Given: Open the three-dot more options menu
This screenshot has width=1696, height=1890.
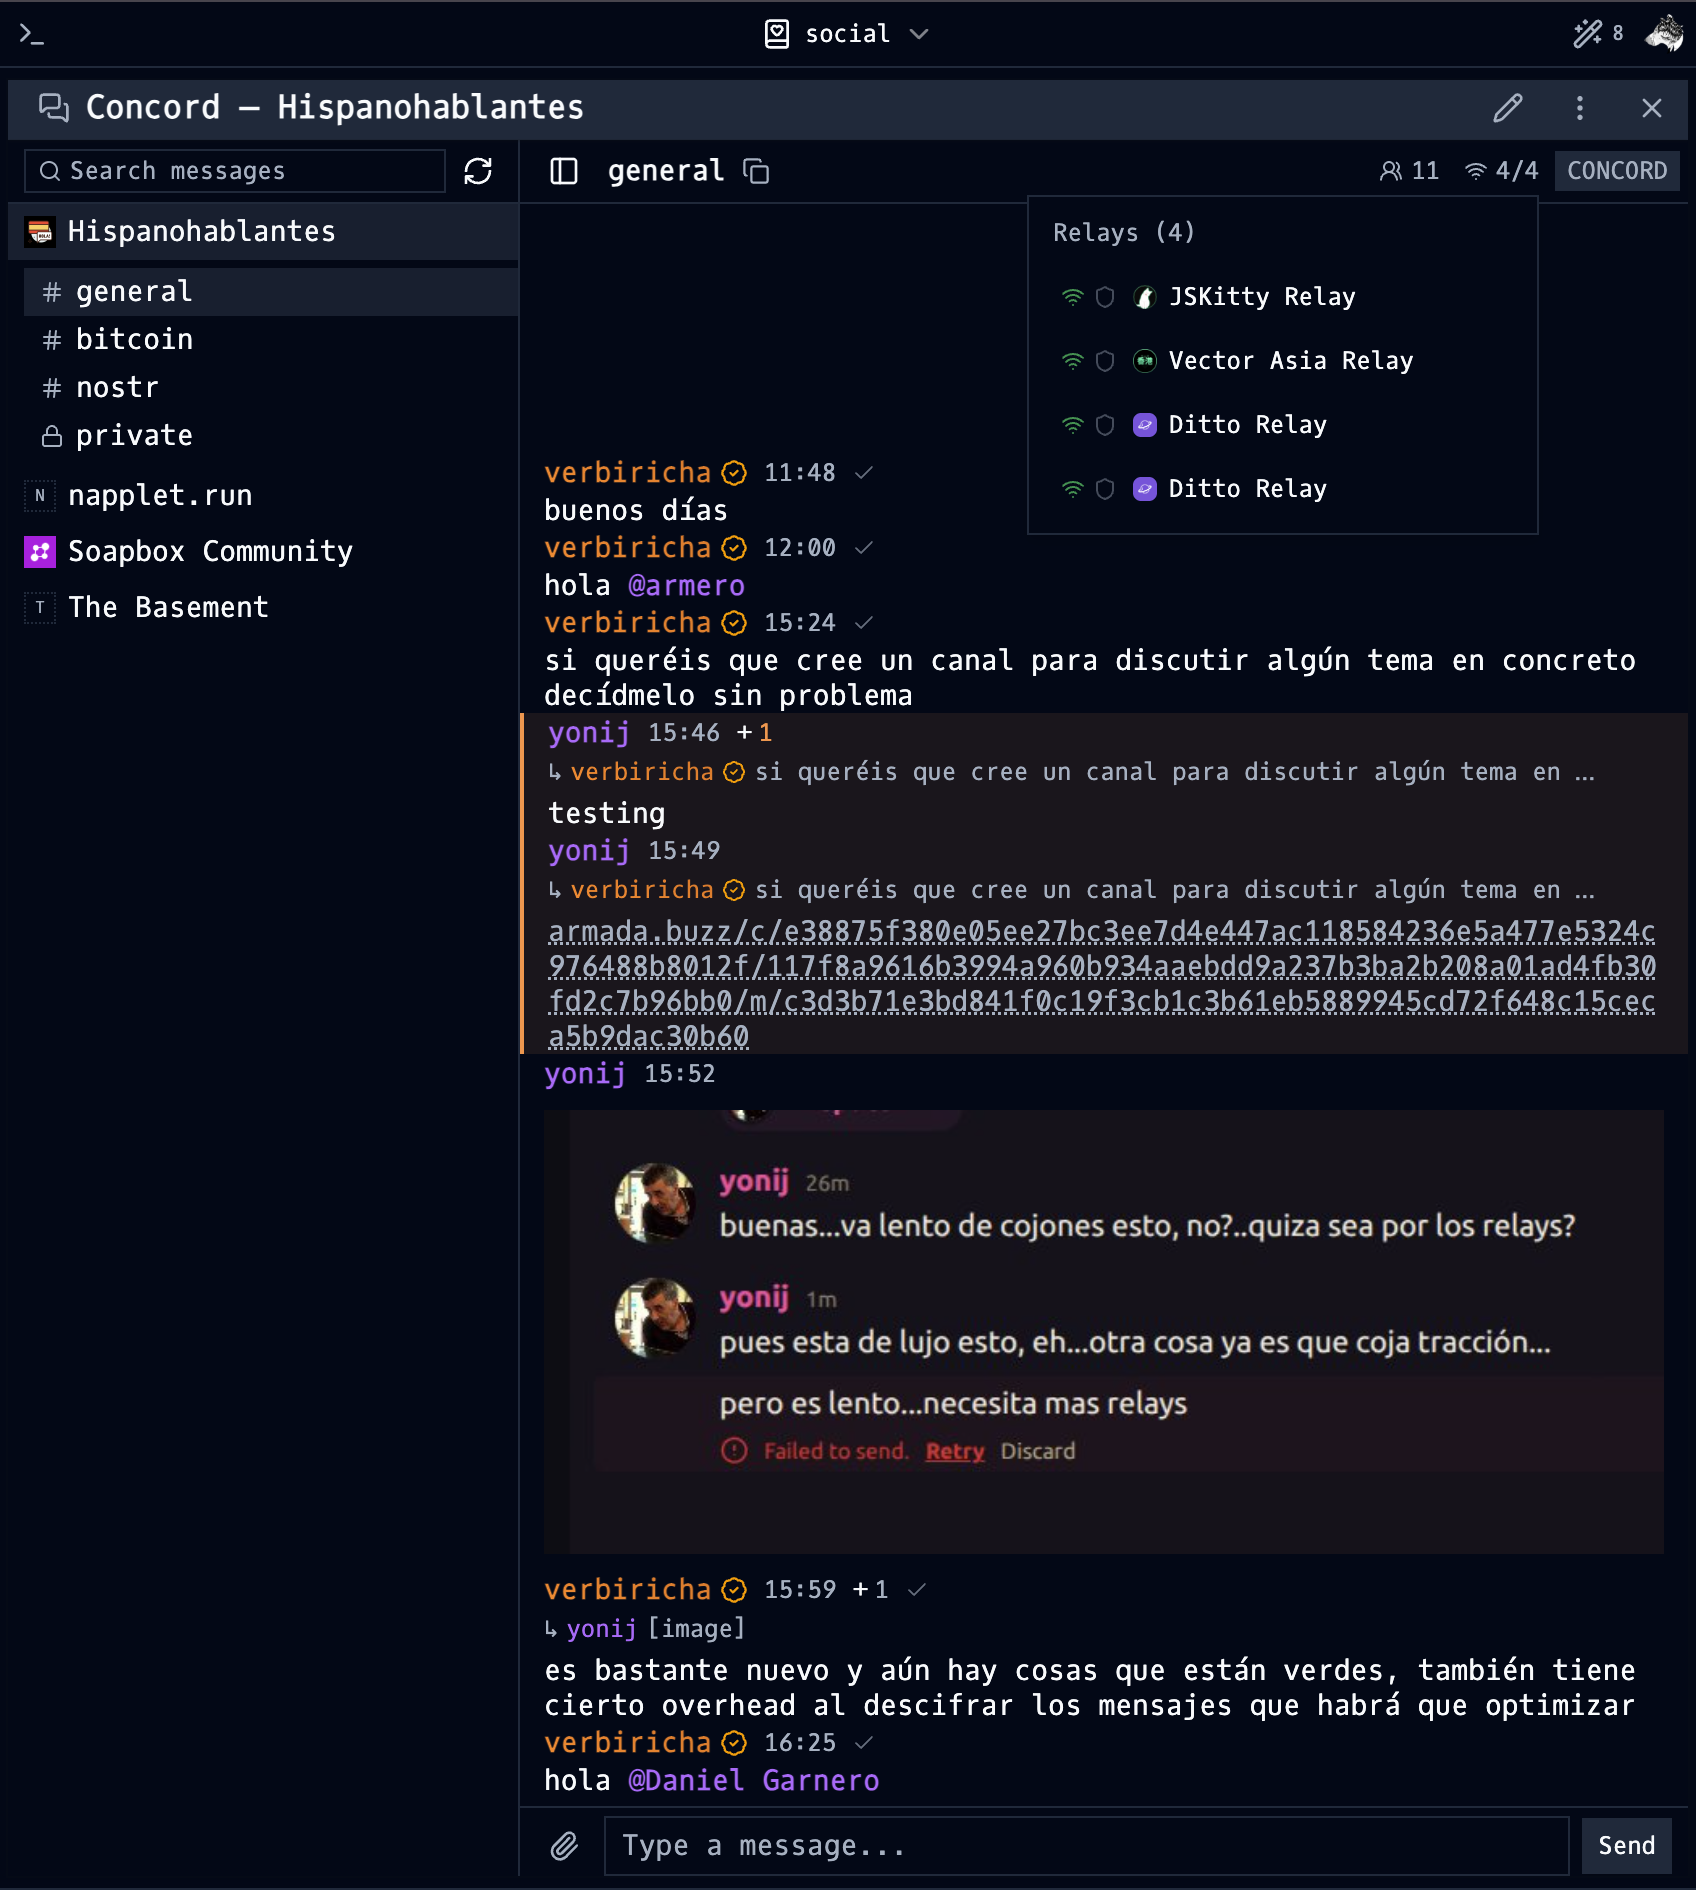Looking at the screenshot, I should [x=1580, y=108].
